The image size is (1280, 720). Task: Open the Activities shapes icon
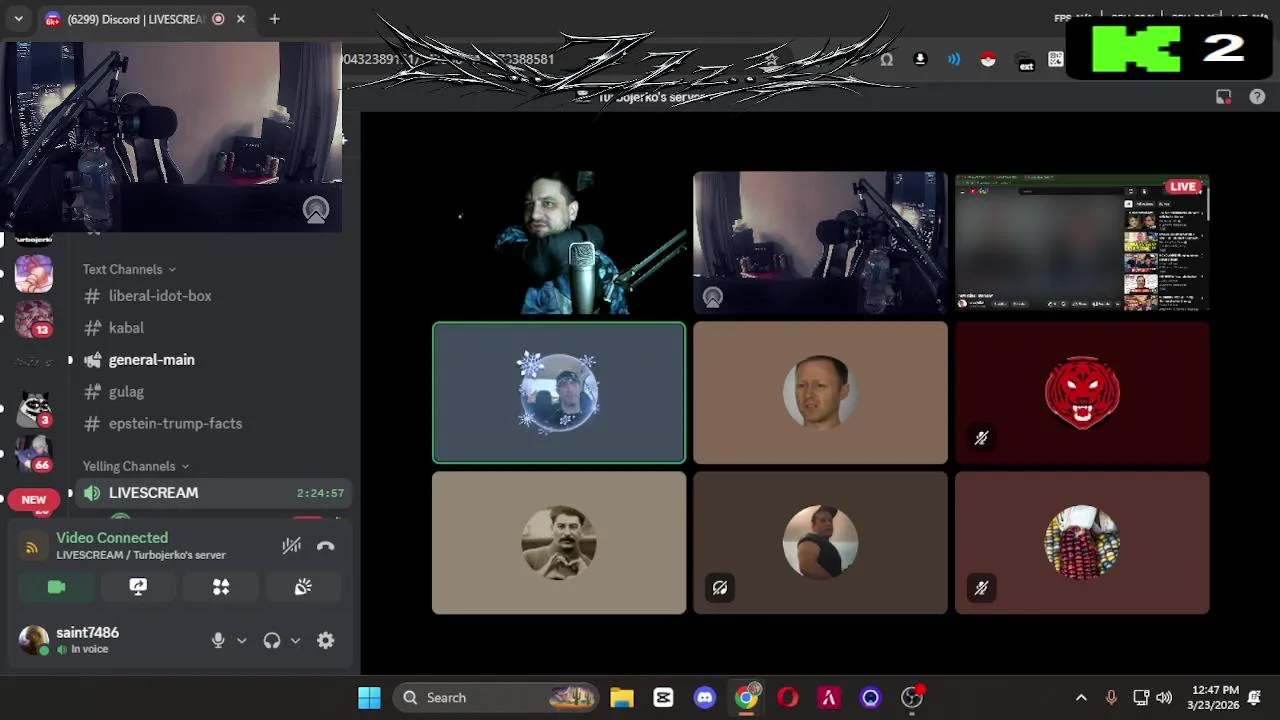tap(221, 587)
